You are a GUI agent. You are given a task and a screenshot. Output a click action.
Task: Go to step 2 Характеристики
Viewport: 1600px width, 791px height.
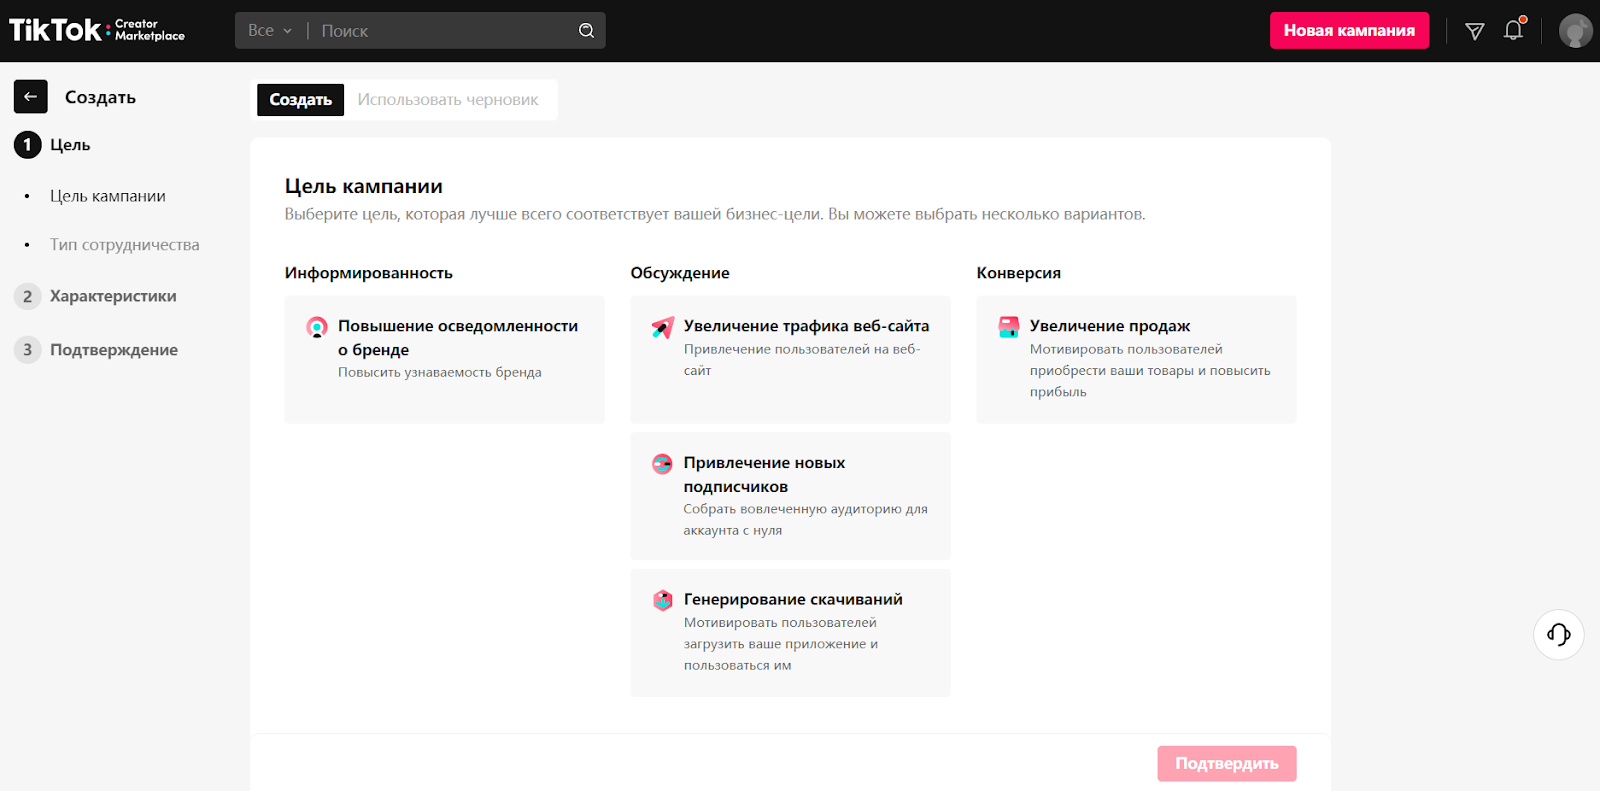tap(113, 296)
